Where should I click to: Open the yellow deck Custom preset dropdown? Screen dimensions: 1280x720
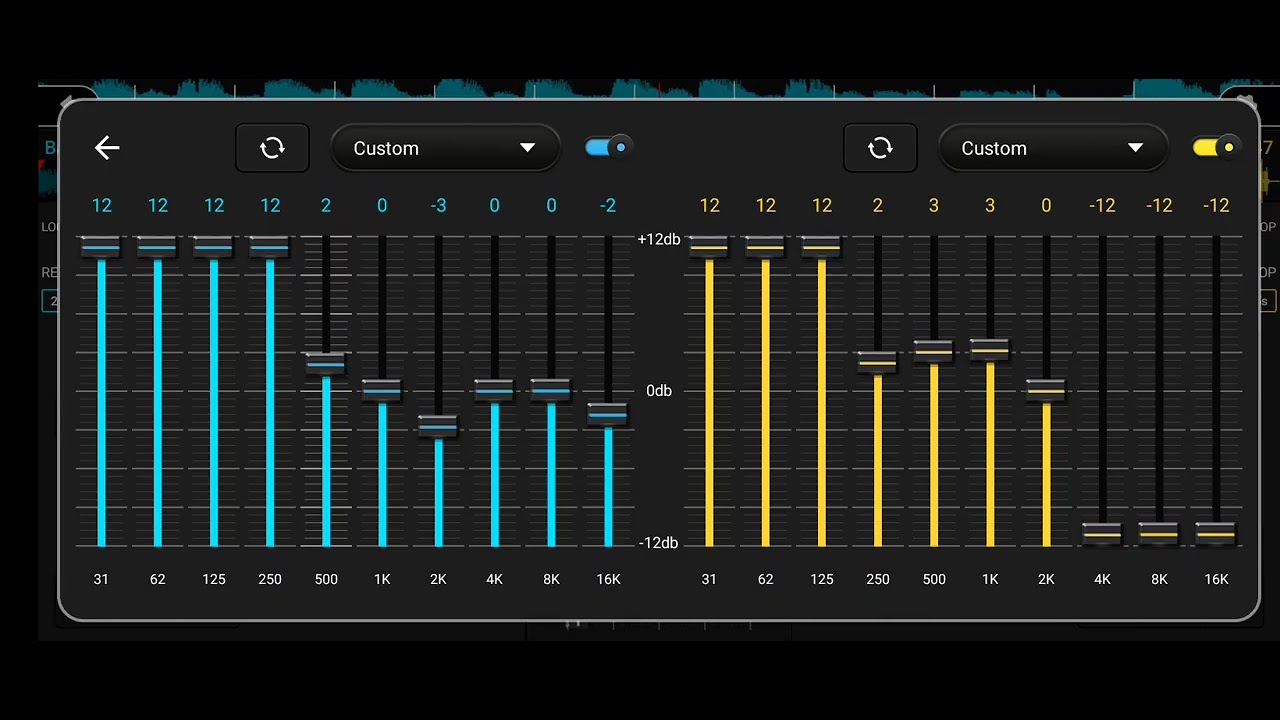pyautogui.click(x=1053, y=148)
